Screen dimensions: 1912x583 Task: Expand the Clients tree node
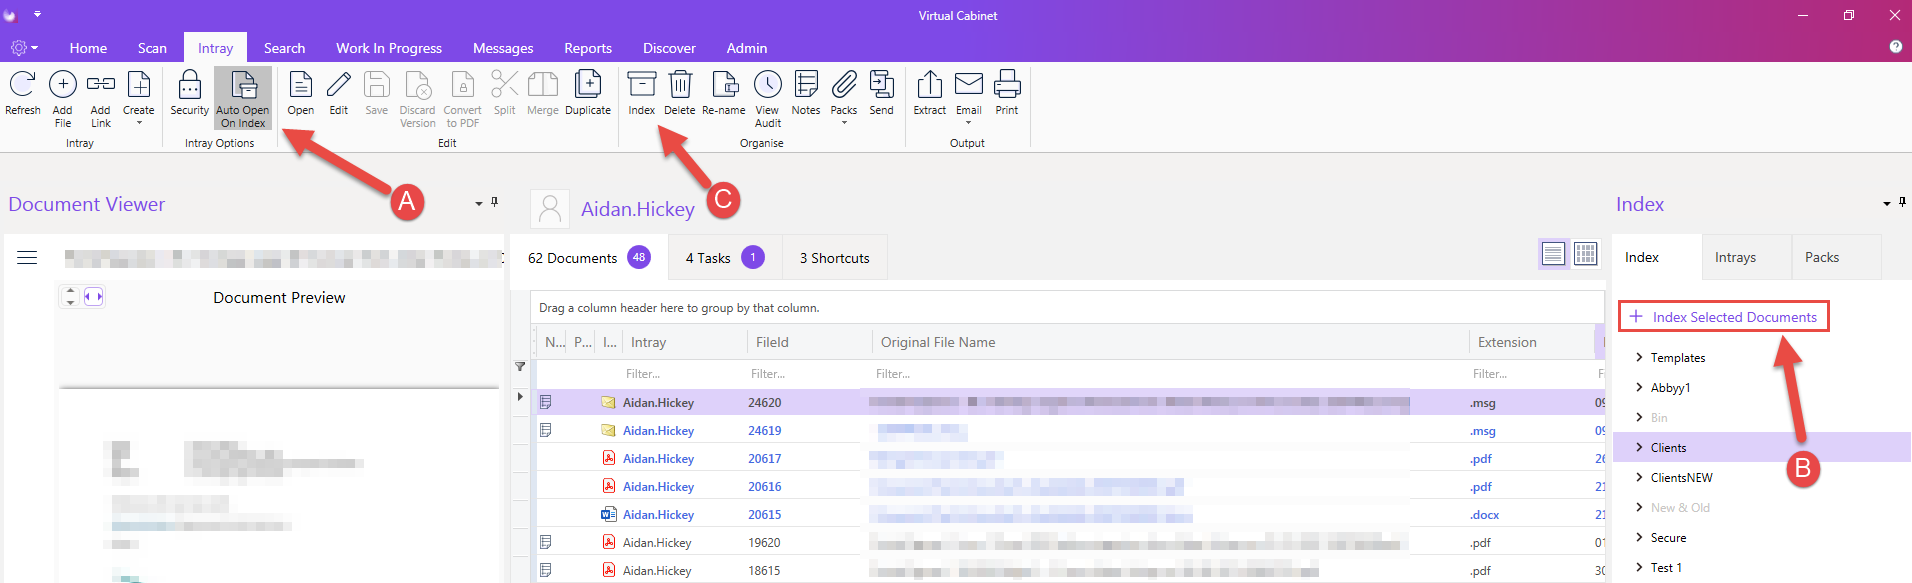click(x=1639, y=447)
